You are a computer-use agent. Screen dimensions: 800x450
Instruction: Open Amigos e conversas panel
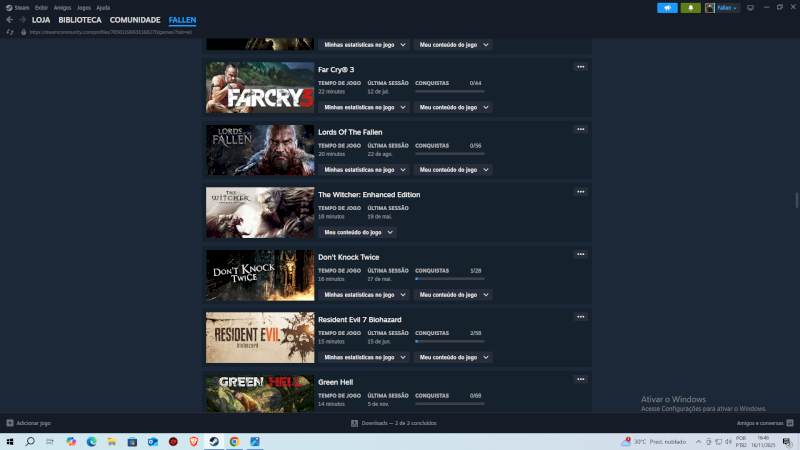(x=760, y=423)
